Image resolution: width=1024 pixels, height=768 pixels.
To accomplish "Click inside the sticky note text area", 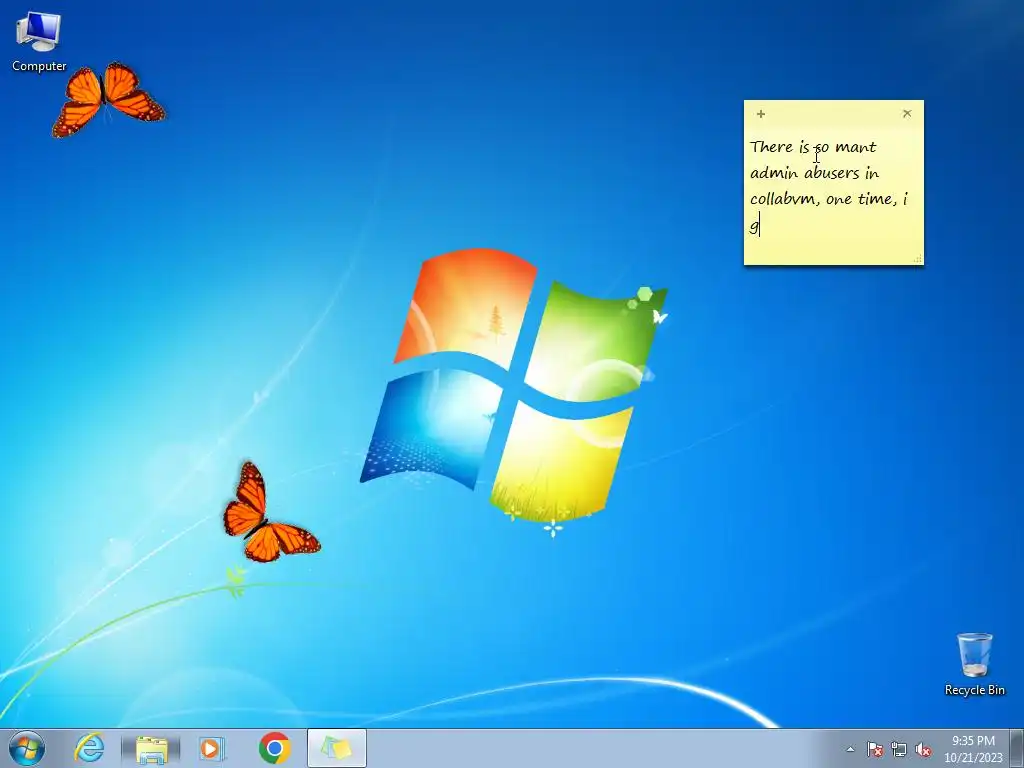I will pos(833,195).
